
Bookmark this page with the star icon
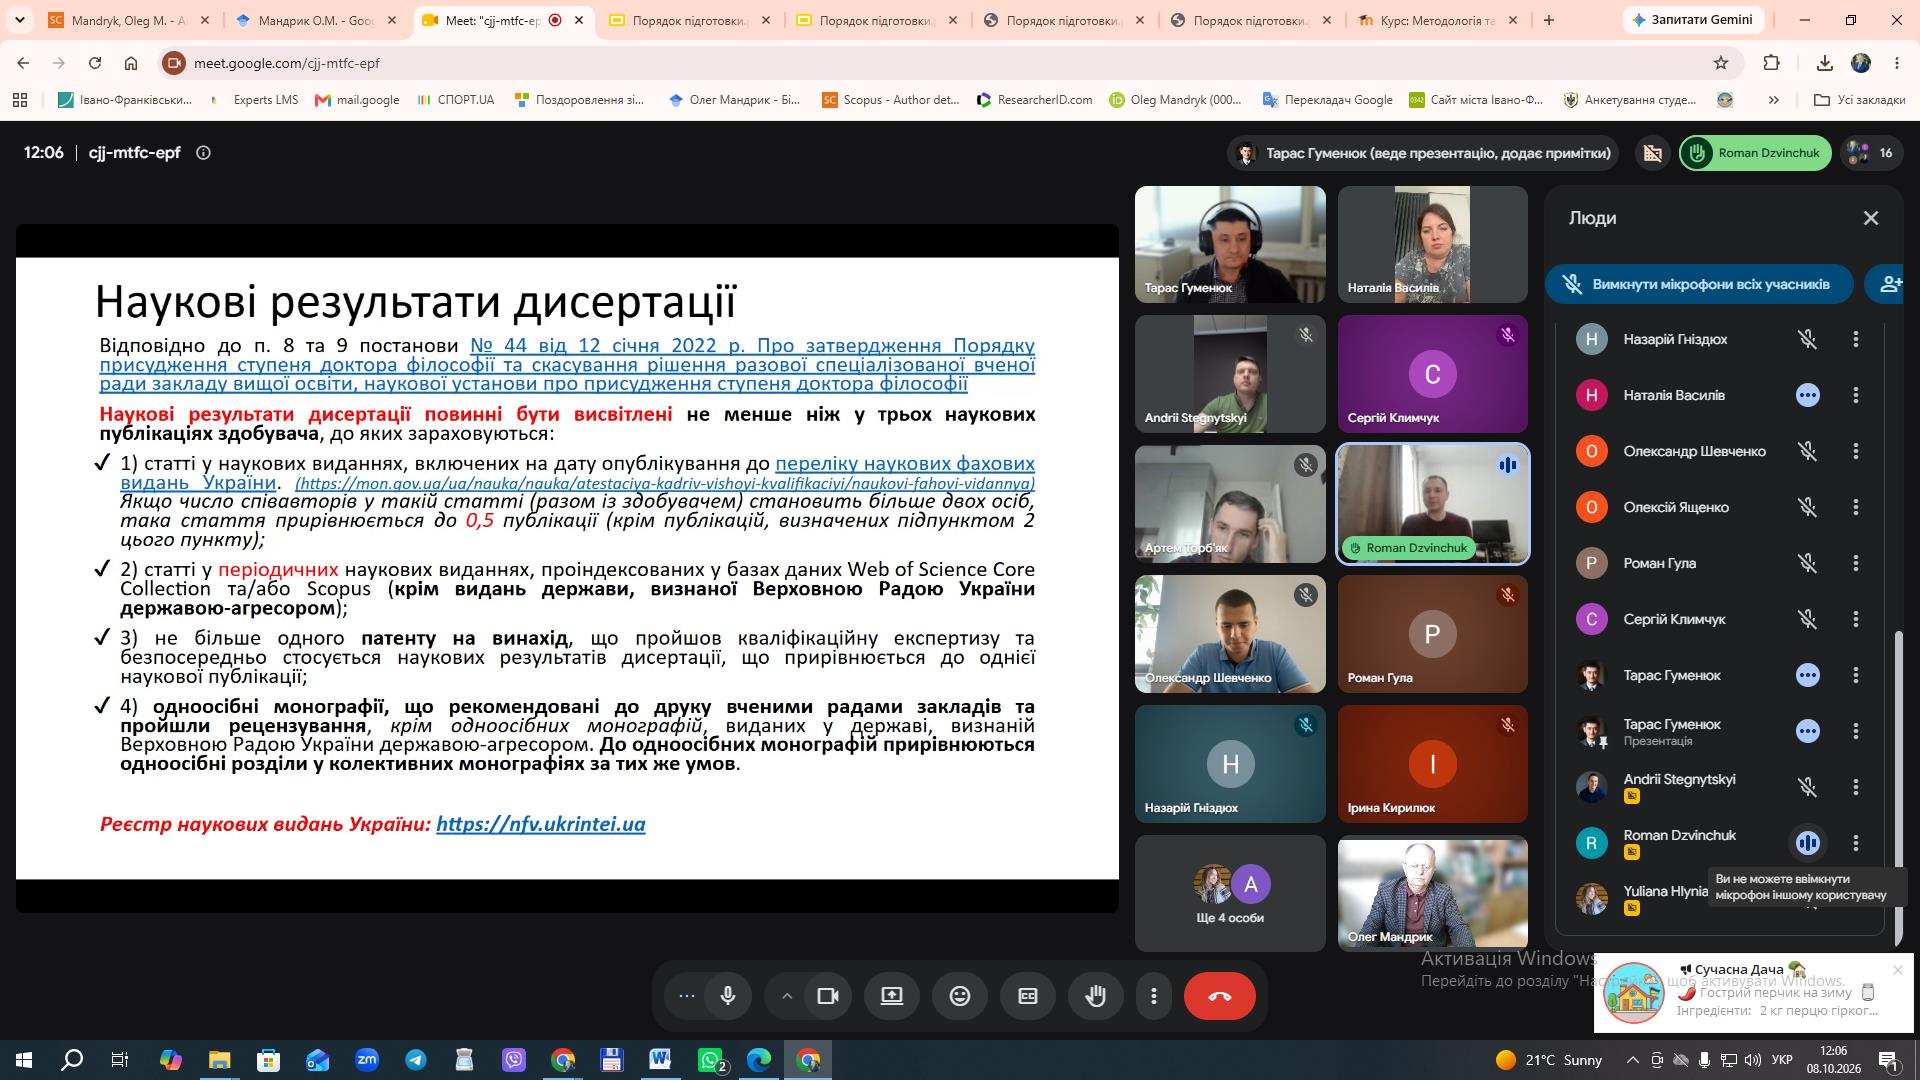(x=1721, y=63)
